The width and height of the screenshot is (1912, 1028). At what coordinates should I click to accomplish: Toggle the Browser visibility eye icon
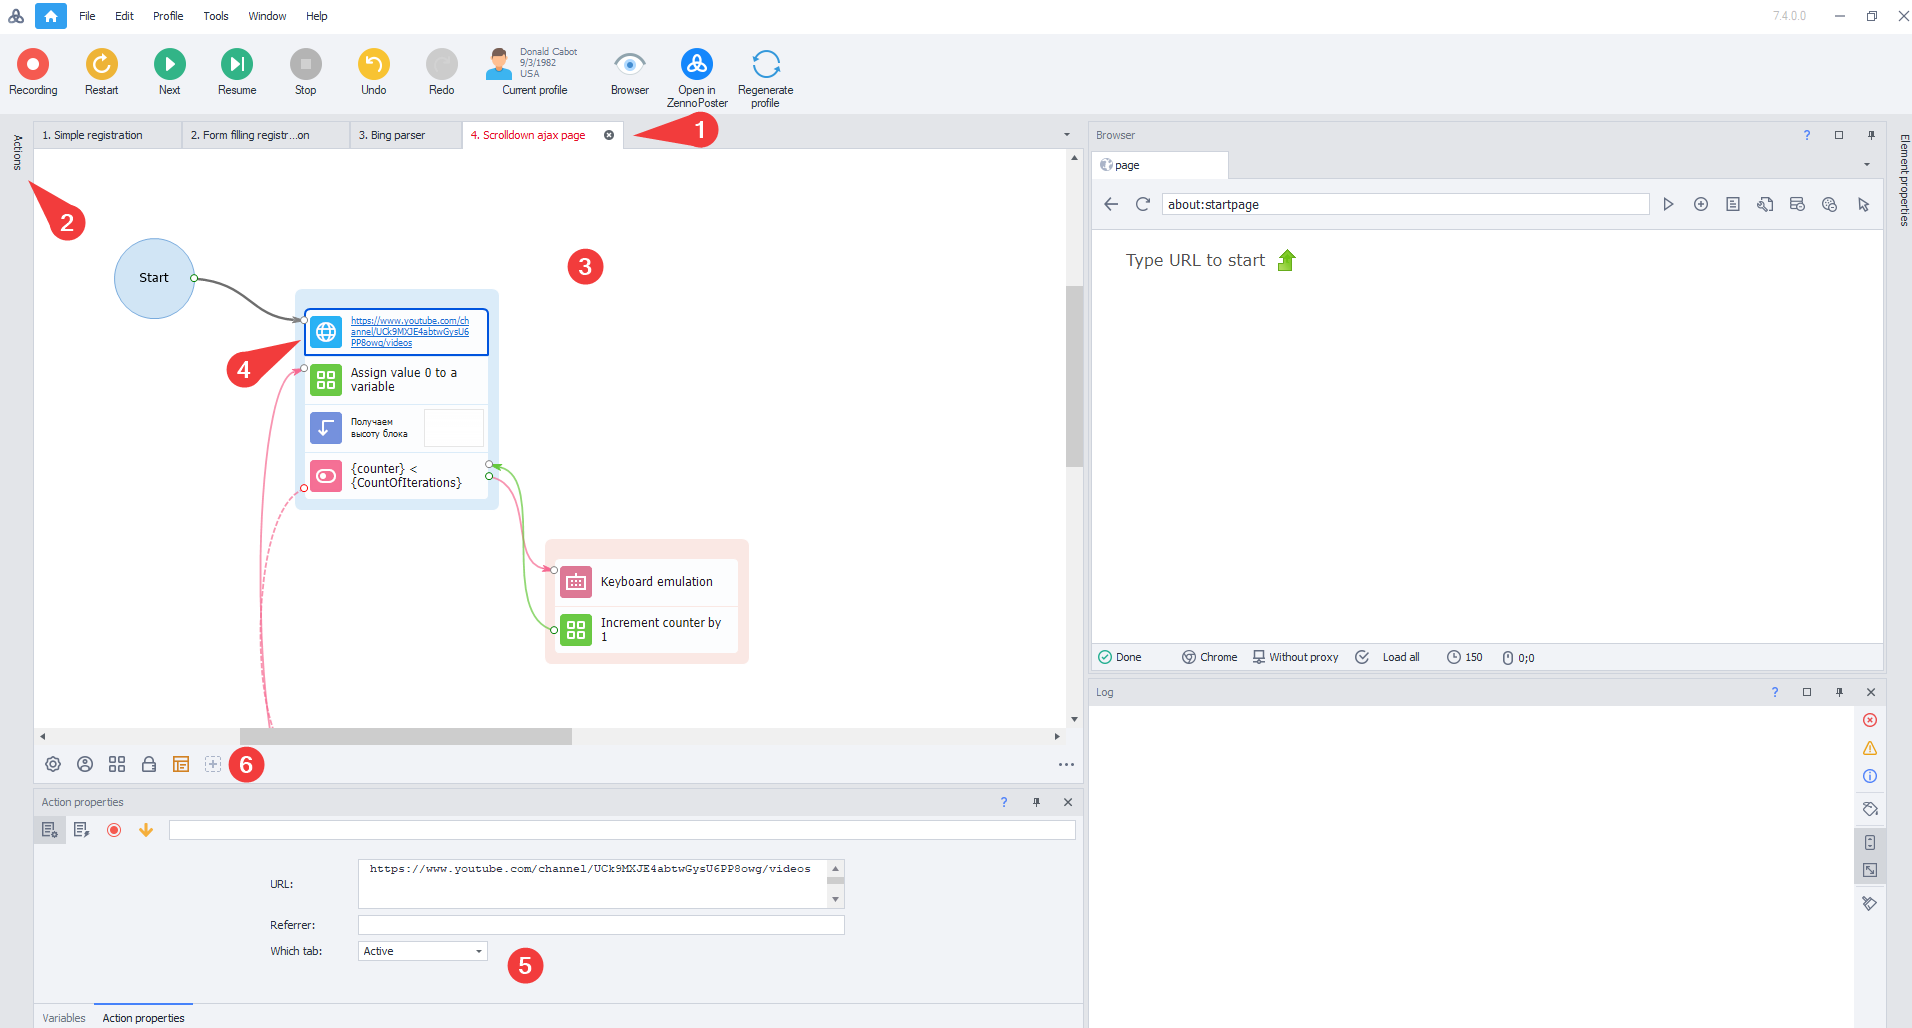coord(629,65)
